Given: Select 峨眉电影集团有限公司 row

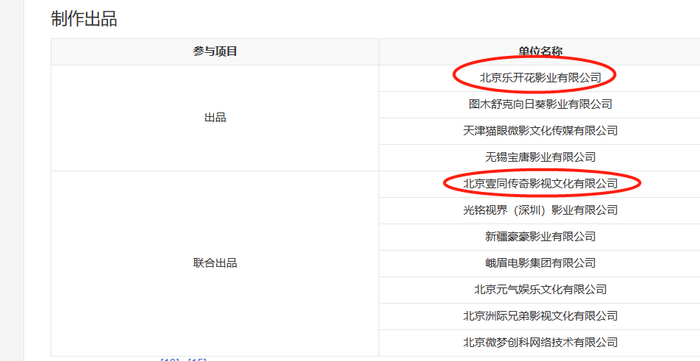Looking at the screenshot, I should click(x=539, y=263).
